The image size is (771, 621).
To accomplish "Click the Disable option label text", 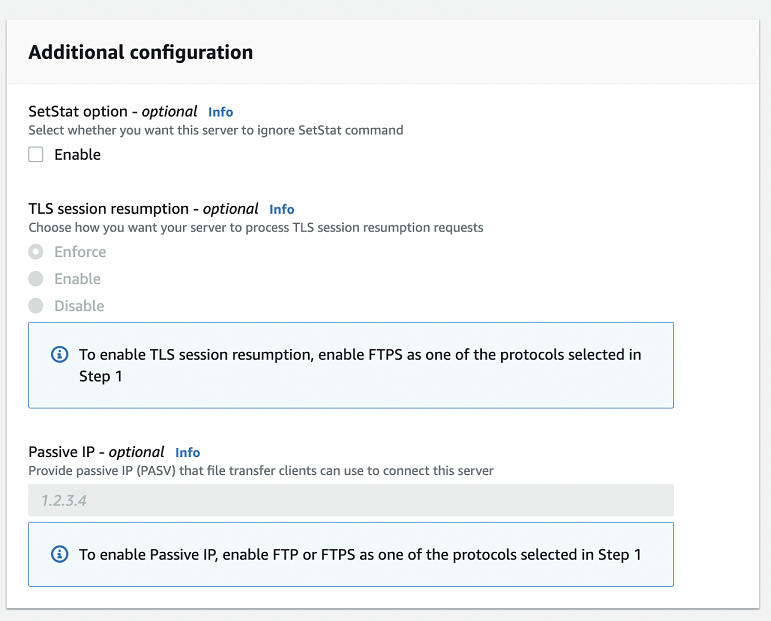I will tap(79, 306).
